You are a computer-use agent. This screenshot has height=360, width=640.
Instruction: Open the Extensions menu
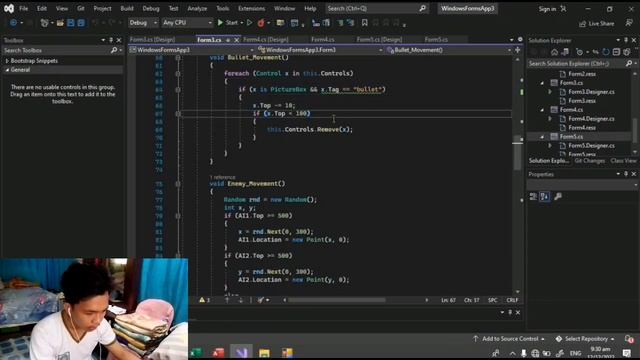[x=251, y=9]
